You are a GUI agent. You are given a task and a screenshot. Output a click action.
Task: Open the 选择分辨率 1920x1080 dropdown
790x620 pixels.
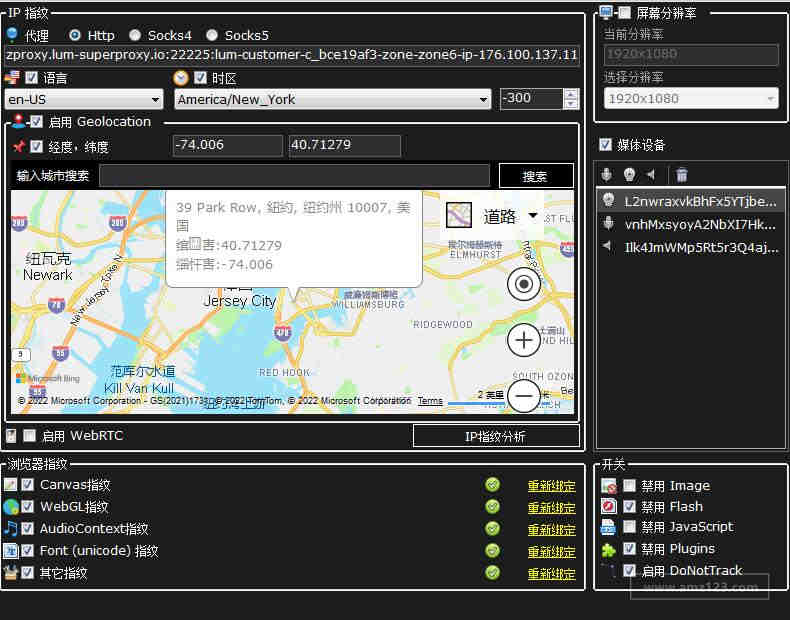[x=691, y=98]
